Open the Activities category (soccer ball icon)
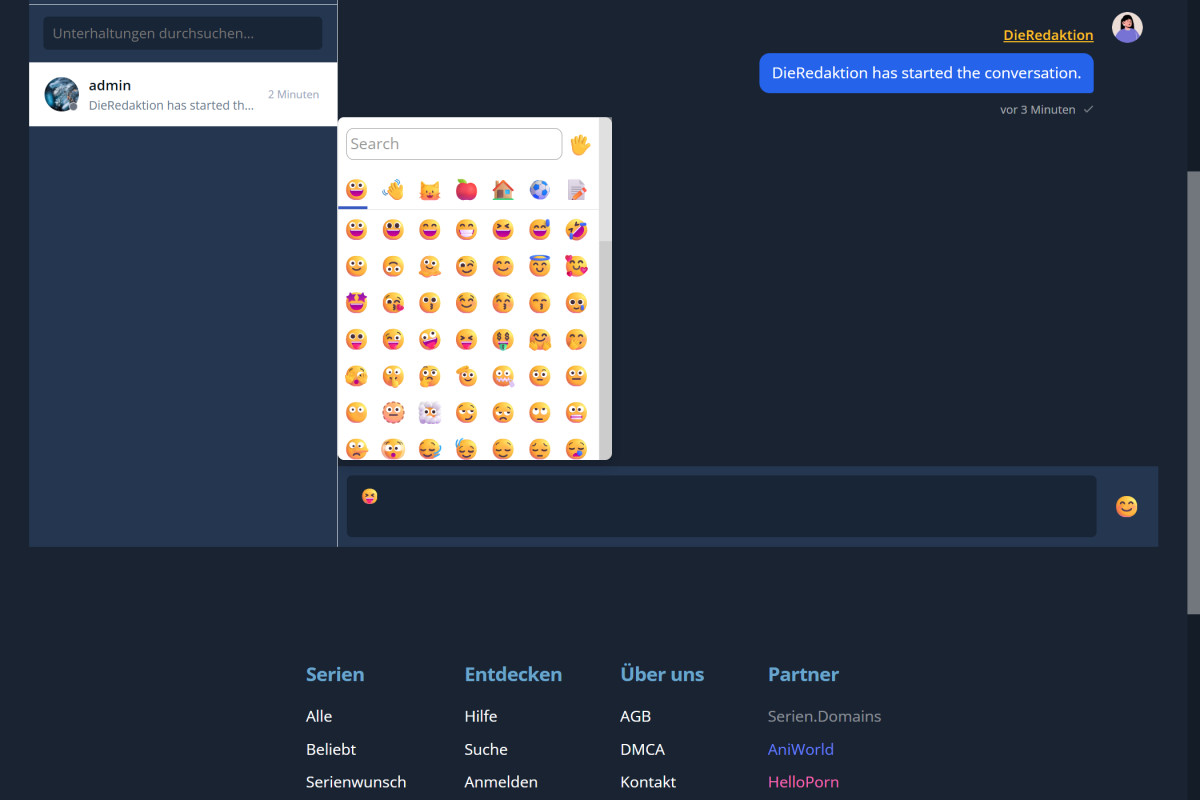 pyautogui.click(x=540, y=189)
